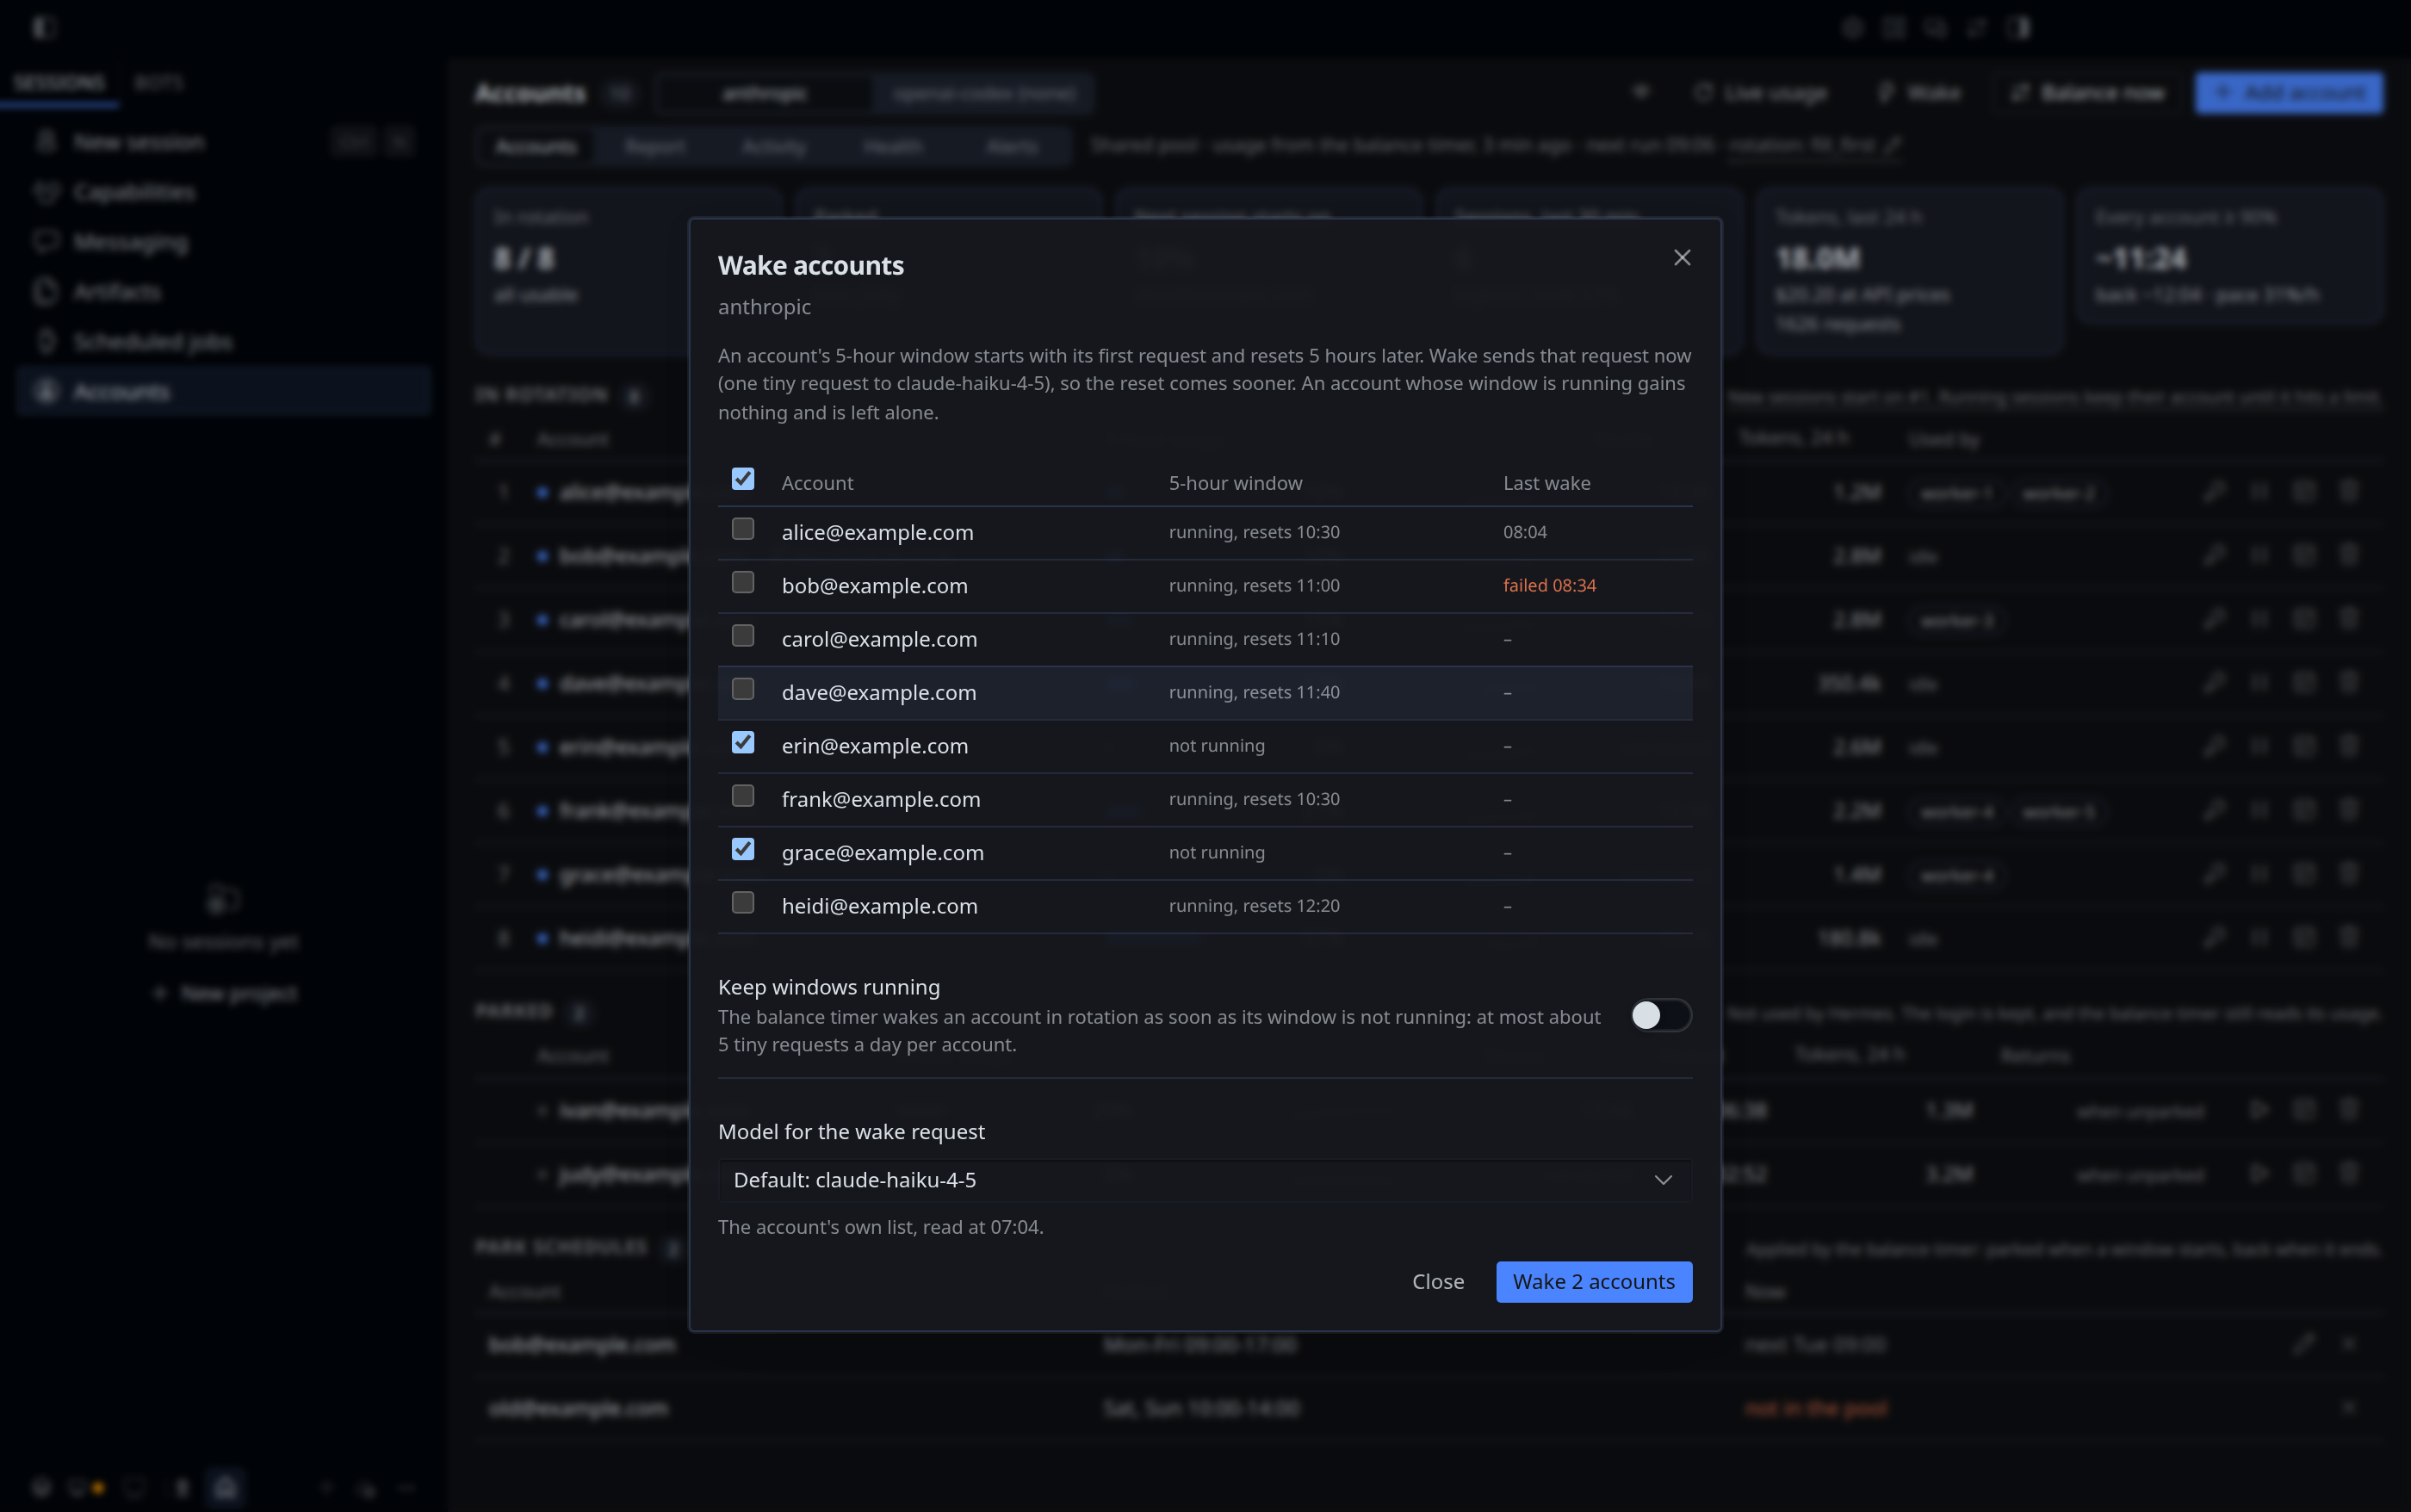Open the Model for the wake request dropdown
The height and width of the screenshot is (1512, 2411).
[1204, 1180]
